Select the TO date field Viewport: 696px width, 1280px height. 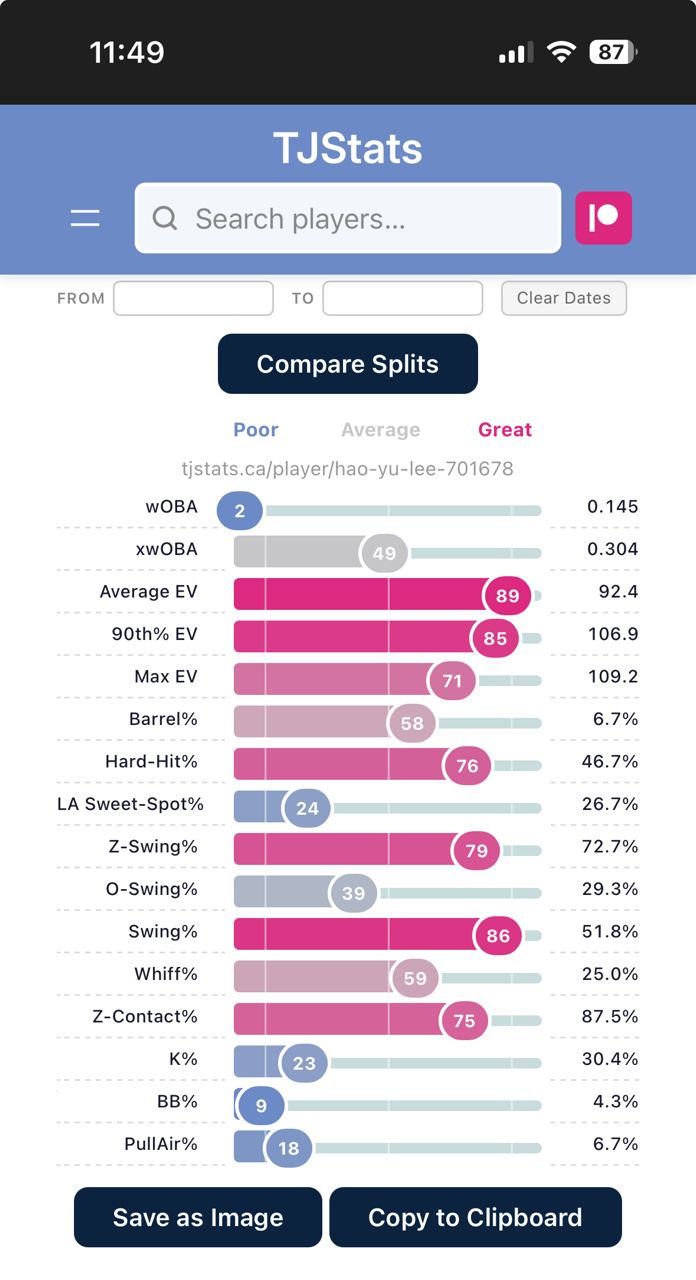[x=403, y=298]
